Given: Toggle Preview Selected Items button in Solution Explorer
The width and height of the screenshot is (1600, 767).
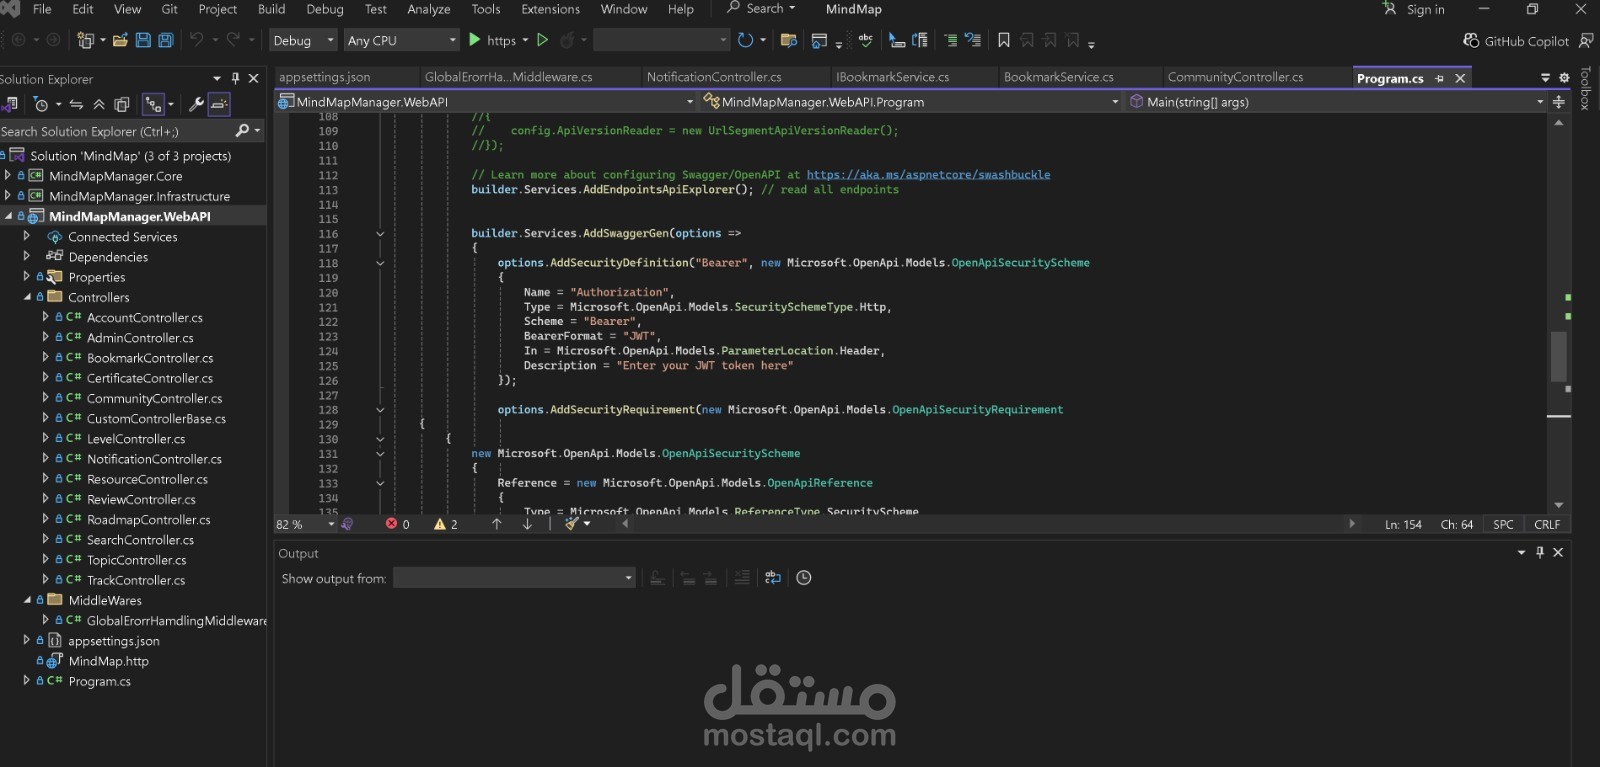Looking at the screenshot, I should click(x=219, y=104).
